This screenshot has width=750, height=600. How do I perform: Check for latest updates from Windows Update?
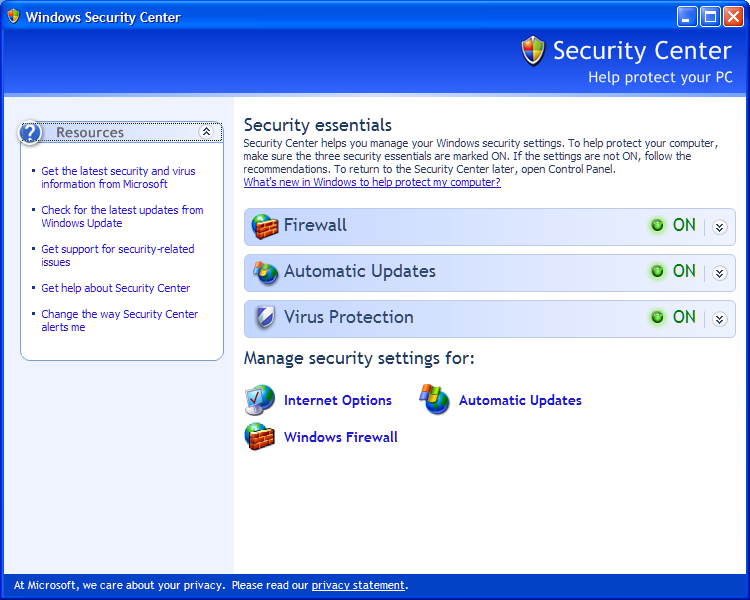(122, 217)
